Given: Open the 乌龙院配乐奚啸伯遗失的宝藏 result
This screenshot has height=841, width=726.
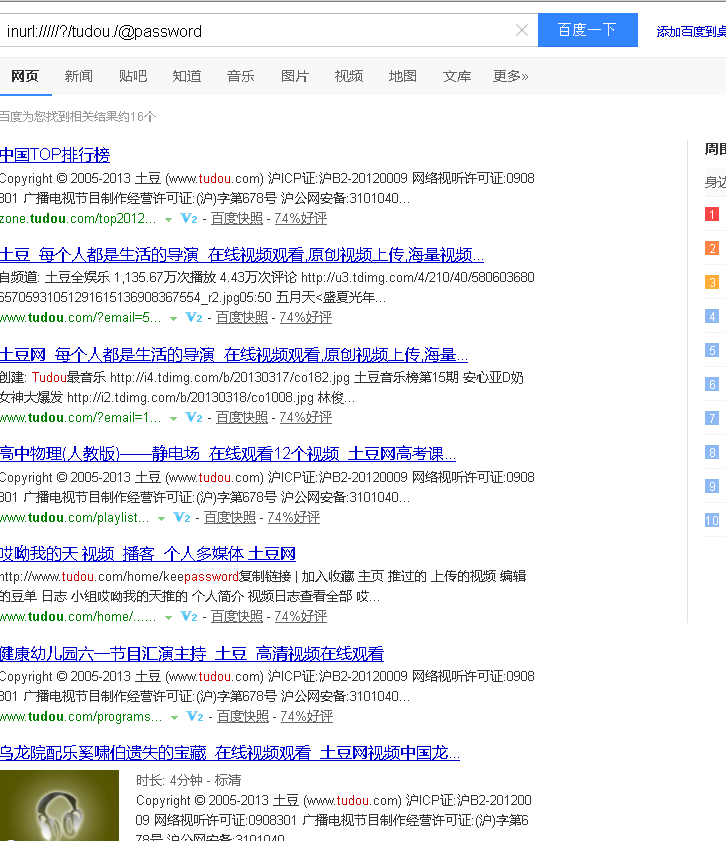Looking at the screenshot, I should click(230, 753).
